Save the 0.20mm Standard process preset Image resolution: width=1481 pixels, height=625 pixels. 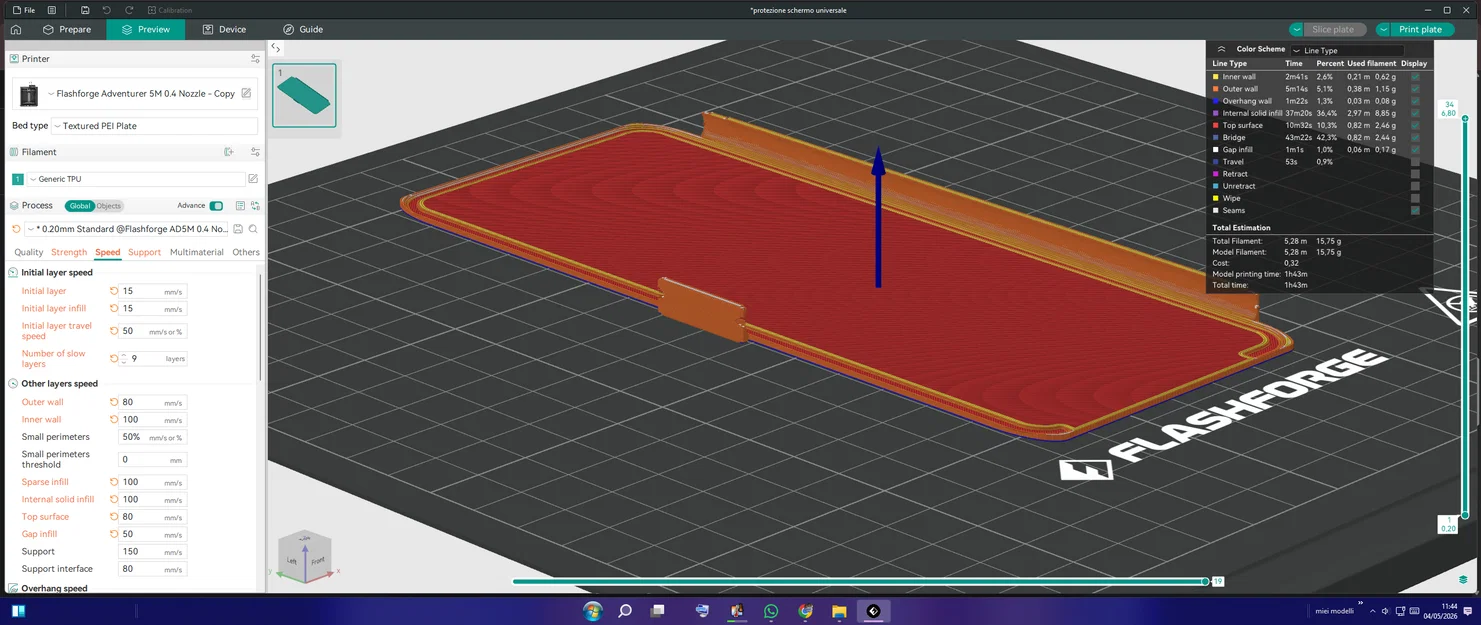[x=238, y=229]
